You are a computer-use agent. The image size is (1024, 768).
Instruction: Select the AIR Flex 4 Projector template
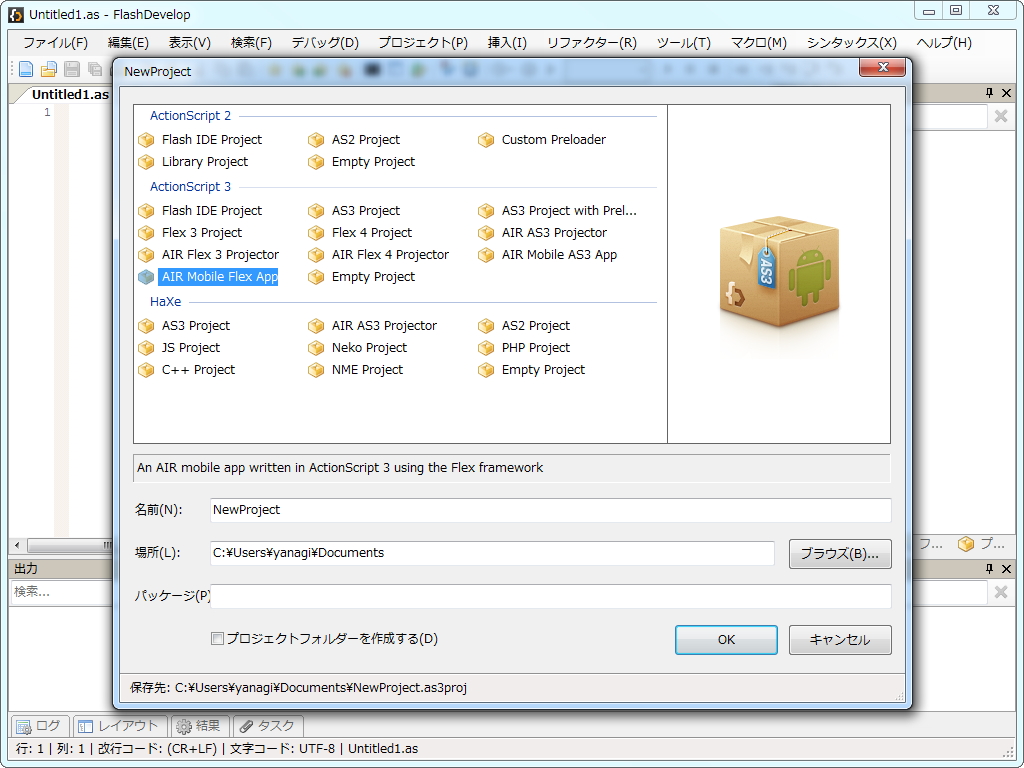pos(389,255)
